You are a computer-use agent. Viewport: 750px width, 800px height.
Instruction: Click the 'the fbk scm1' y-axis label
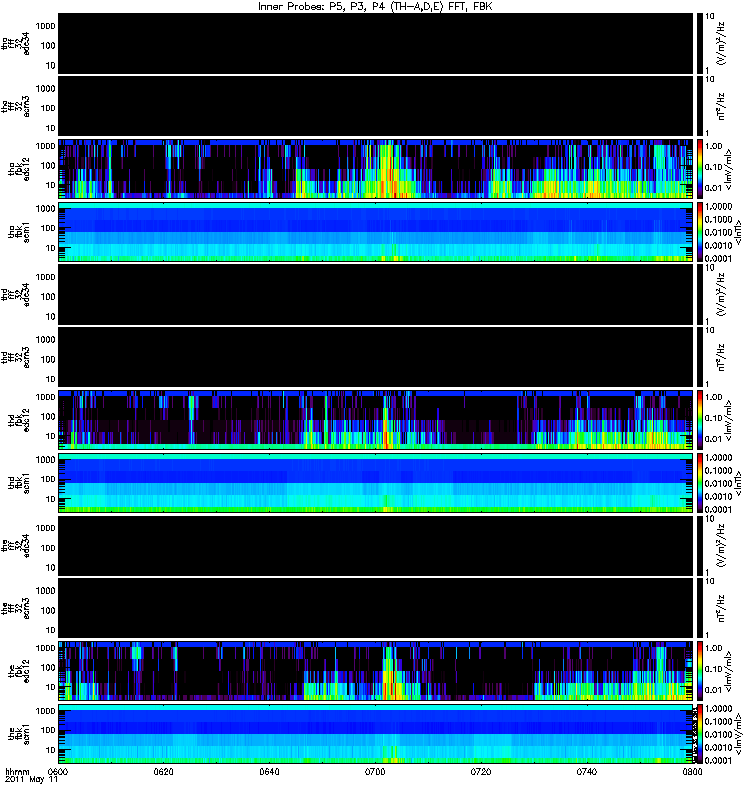(x=19, y=734)
